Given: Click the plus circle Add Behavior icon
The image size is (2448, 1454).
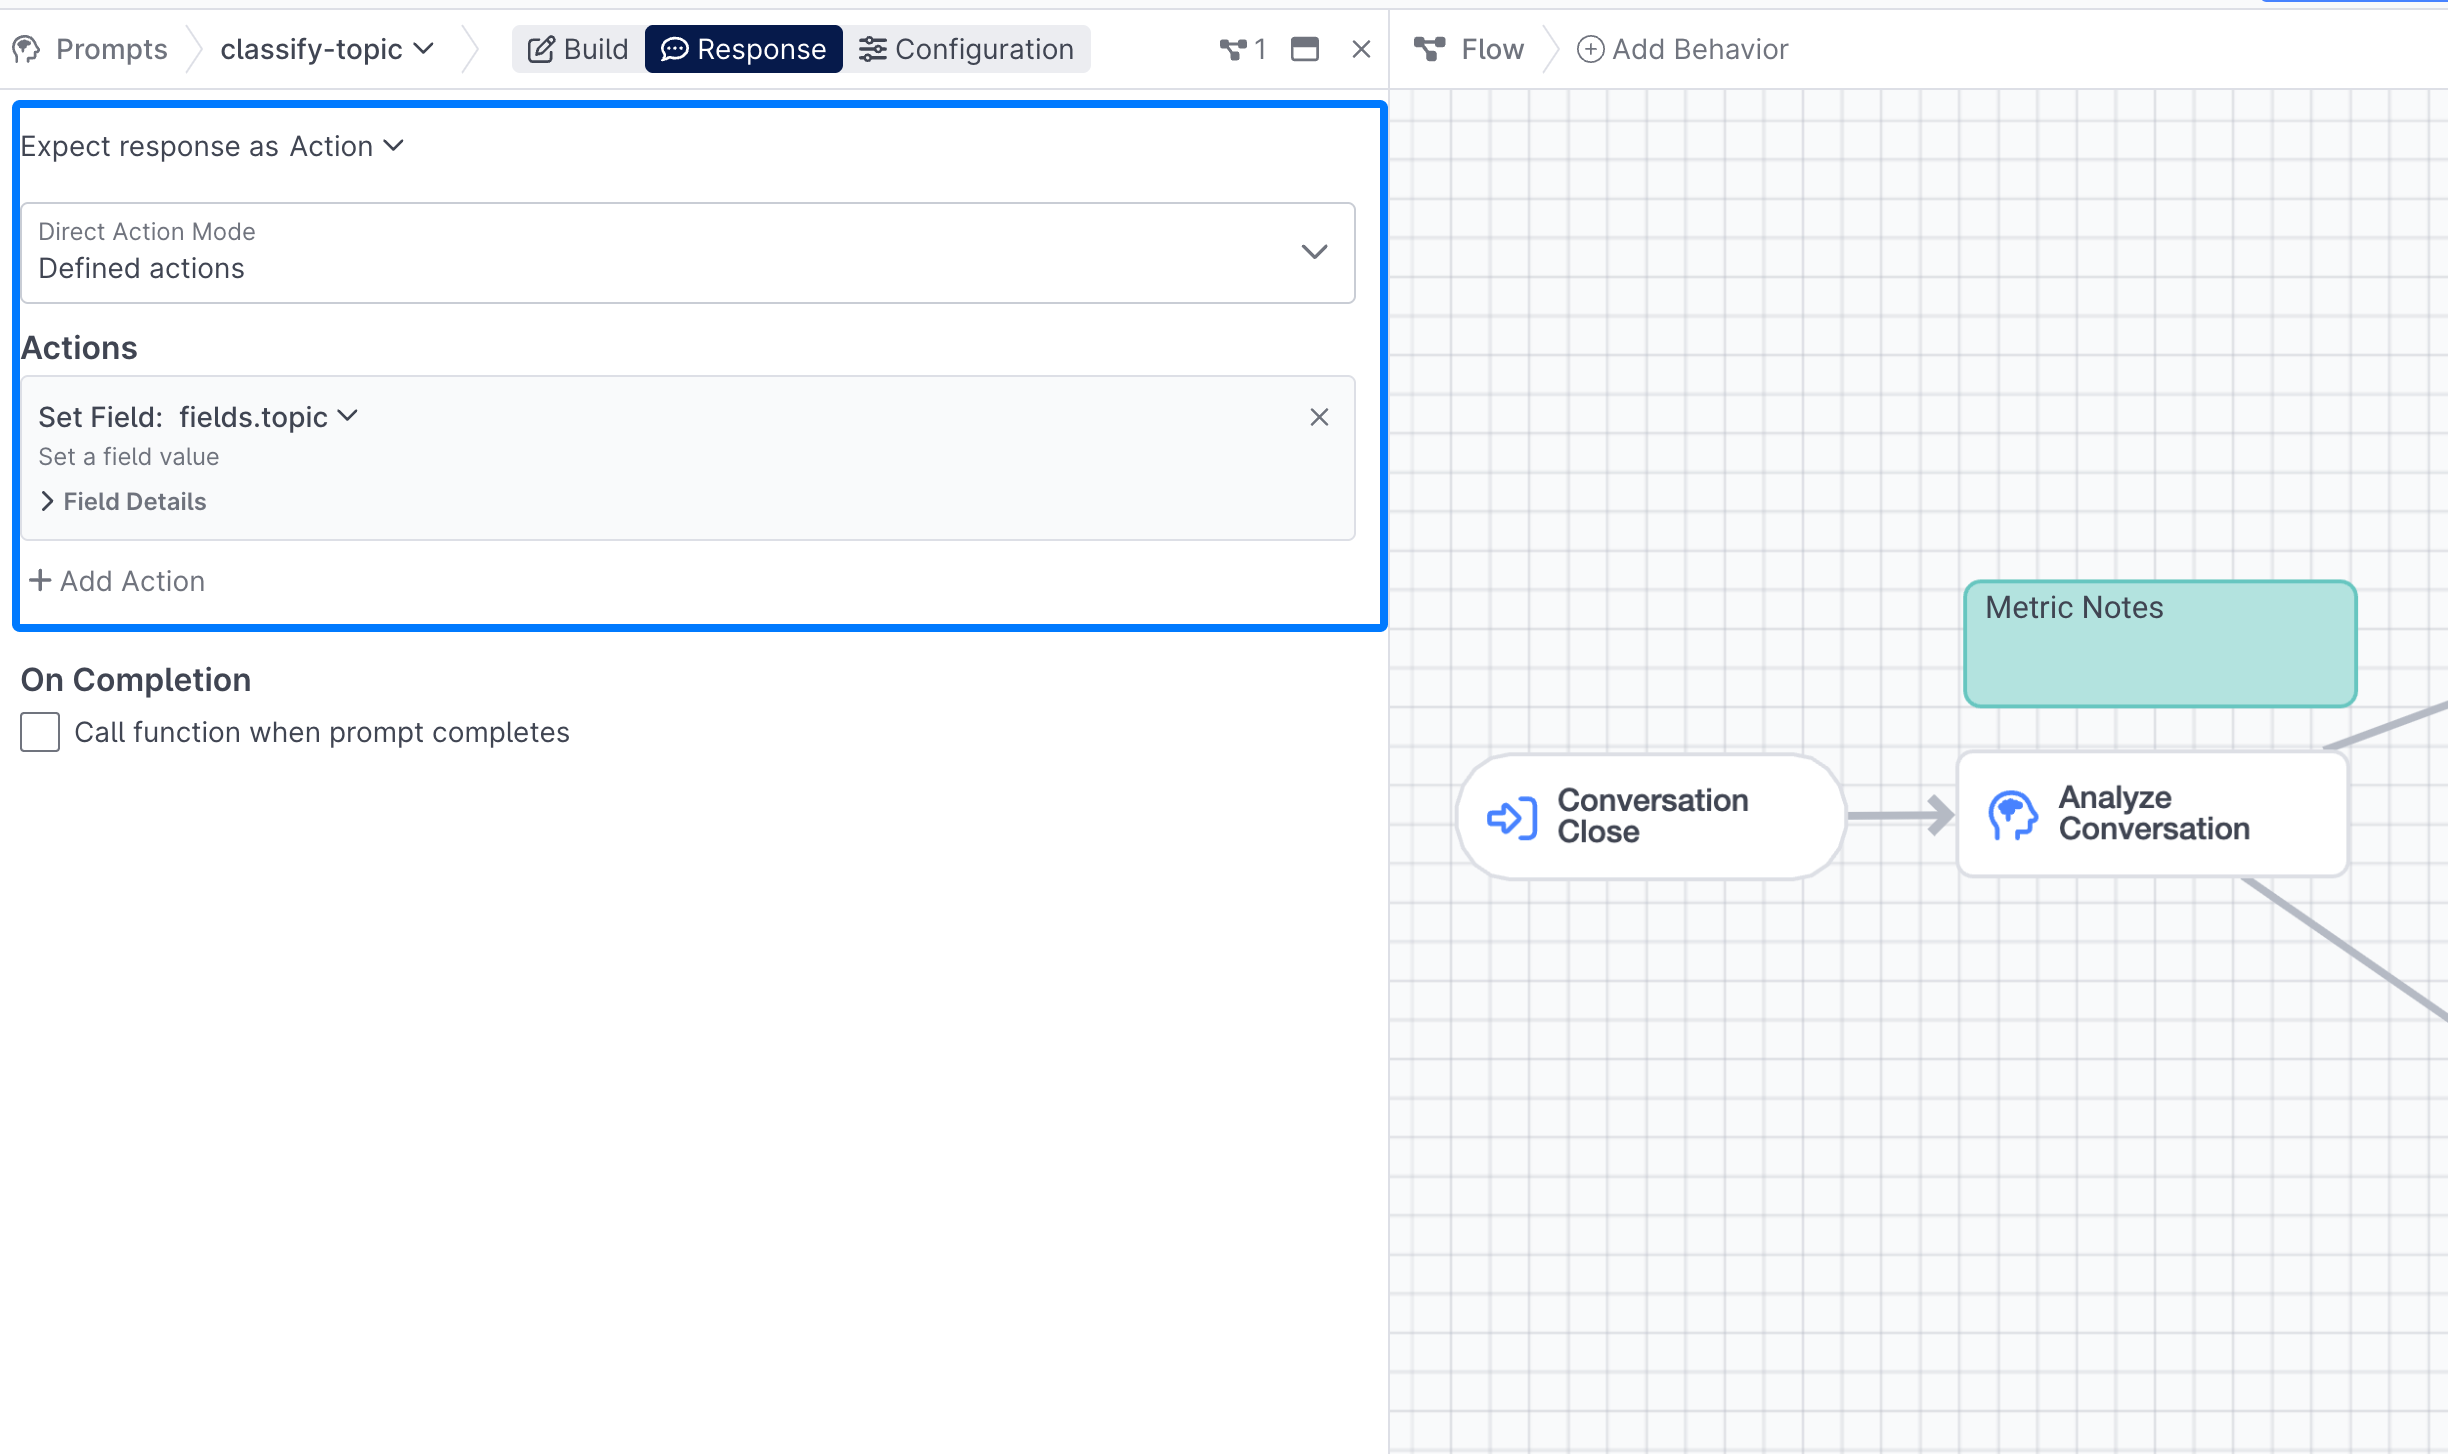Looking at the screenshot, I should (x=1590, y=49).
